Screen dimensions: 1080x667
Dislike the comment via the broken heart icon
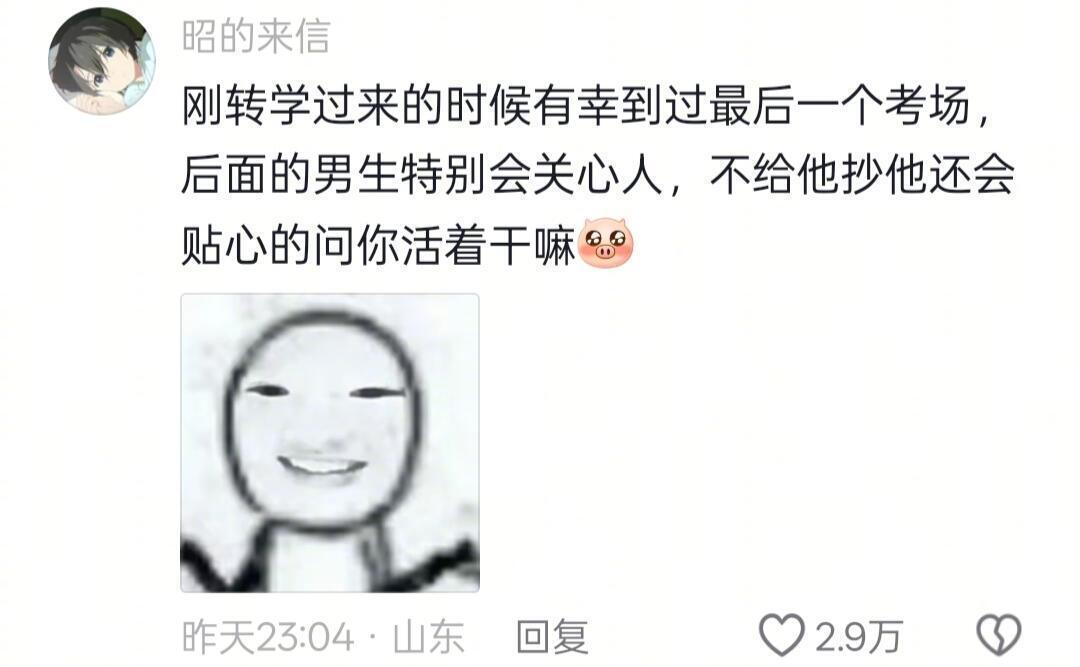(999, 635)
